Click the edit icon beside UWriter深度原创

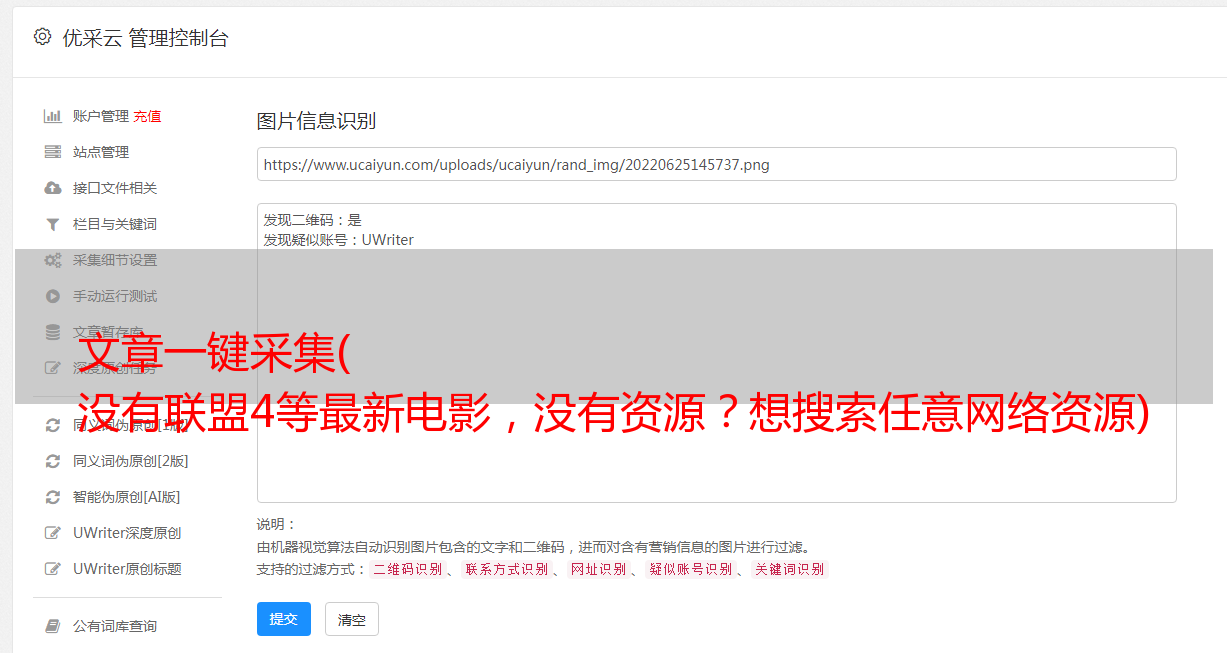(x=53, y=533)
